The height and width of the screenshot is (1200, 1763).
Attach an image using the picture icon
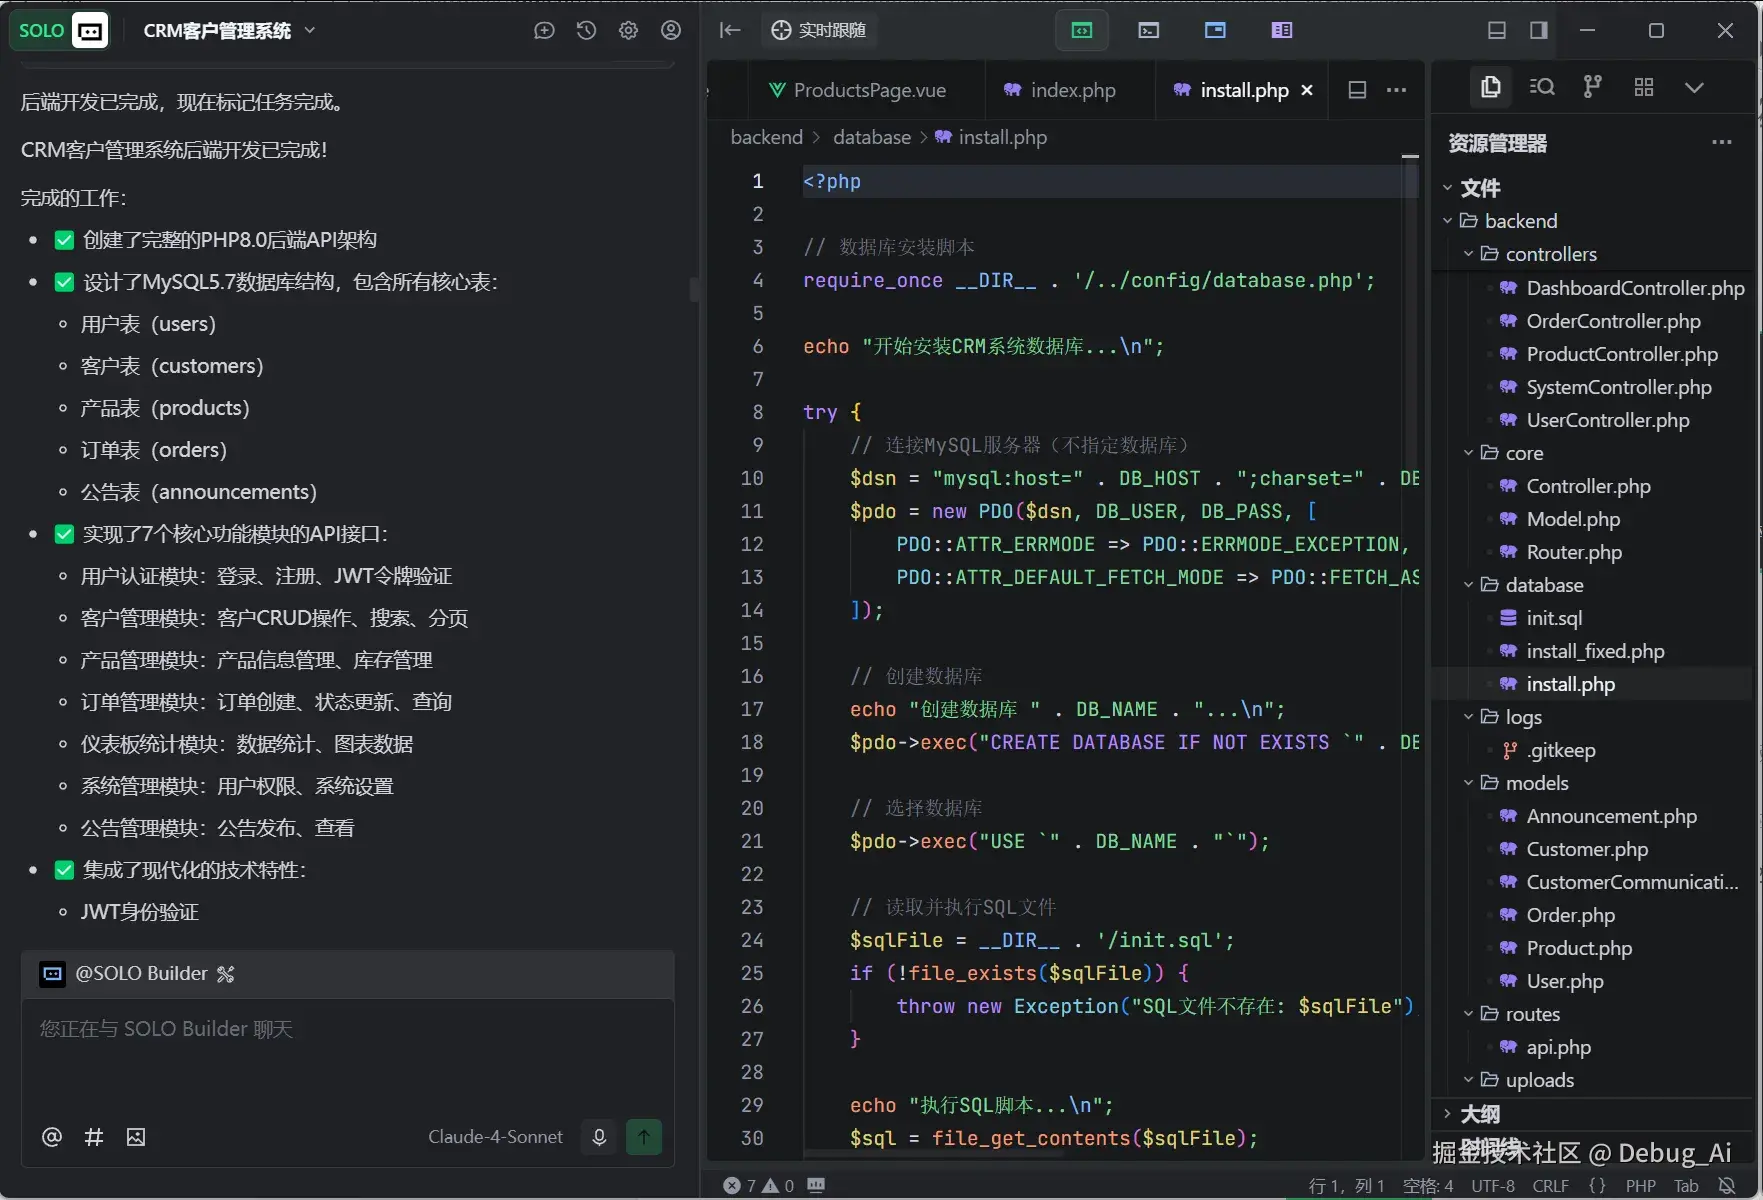coord(136,1137)
